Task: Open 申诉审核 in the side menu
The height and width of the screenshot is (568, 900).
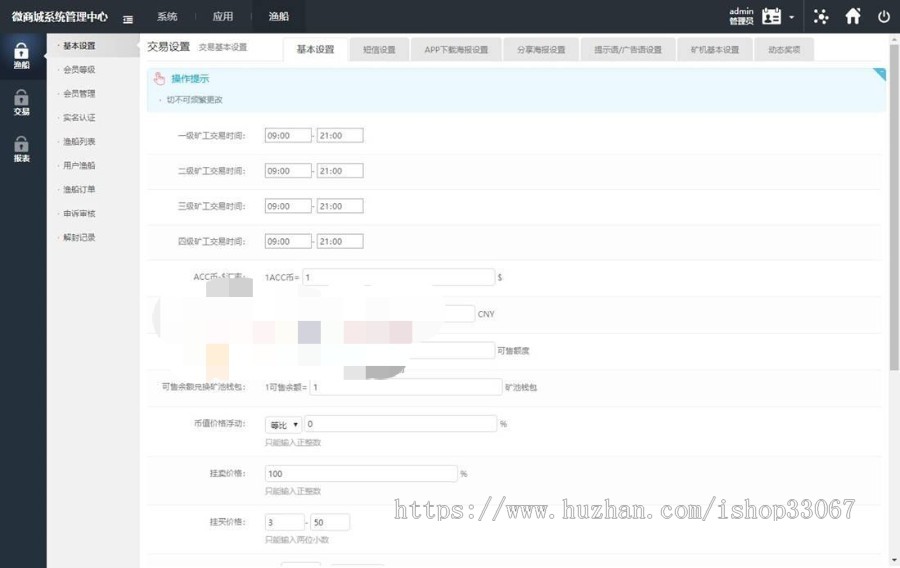Action: coord(79,213)
